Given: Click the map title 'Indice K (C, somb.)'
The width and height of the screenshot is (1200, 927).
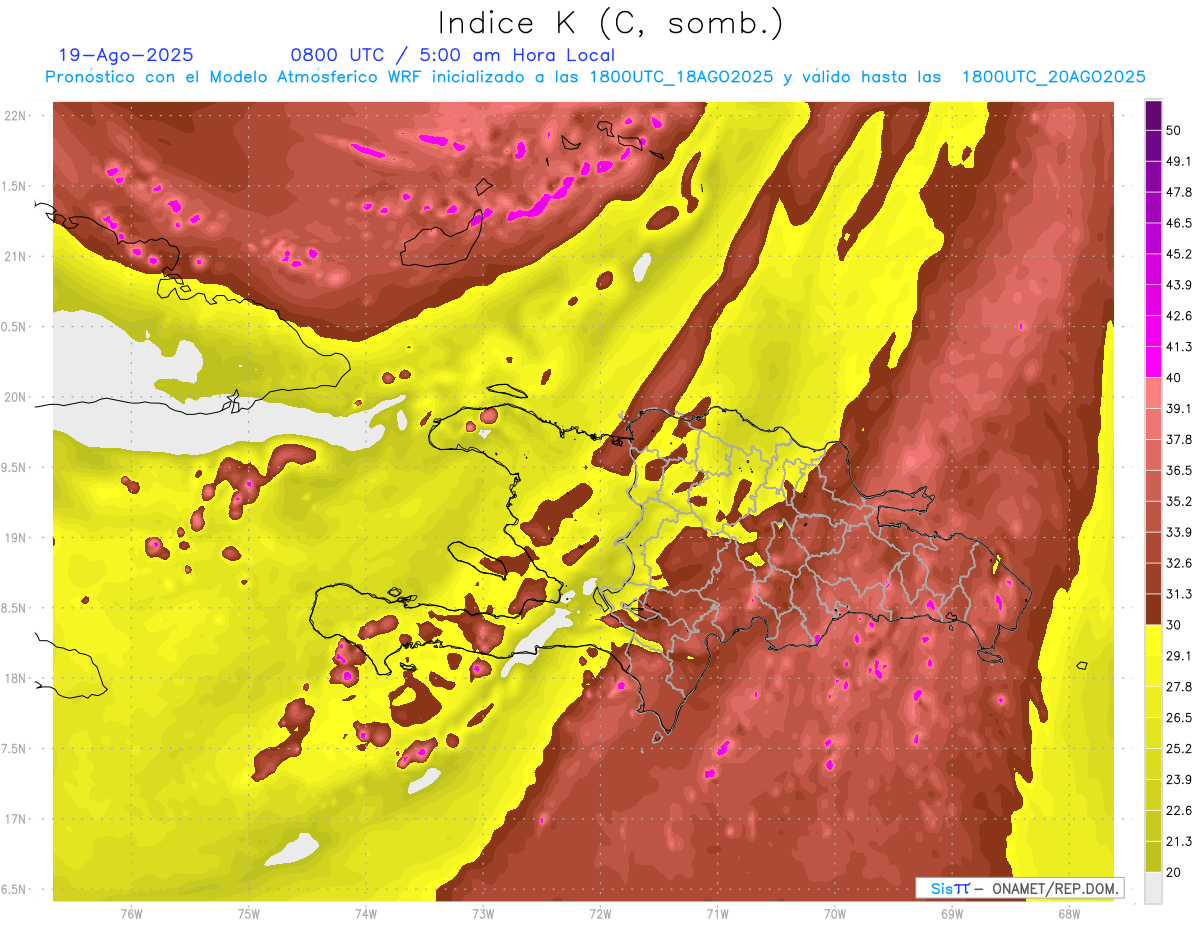Looking at the screenshot, I should (x=611, y=23).
